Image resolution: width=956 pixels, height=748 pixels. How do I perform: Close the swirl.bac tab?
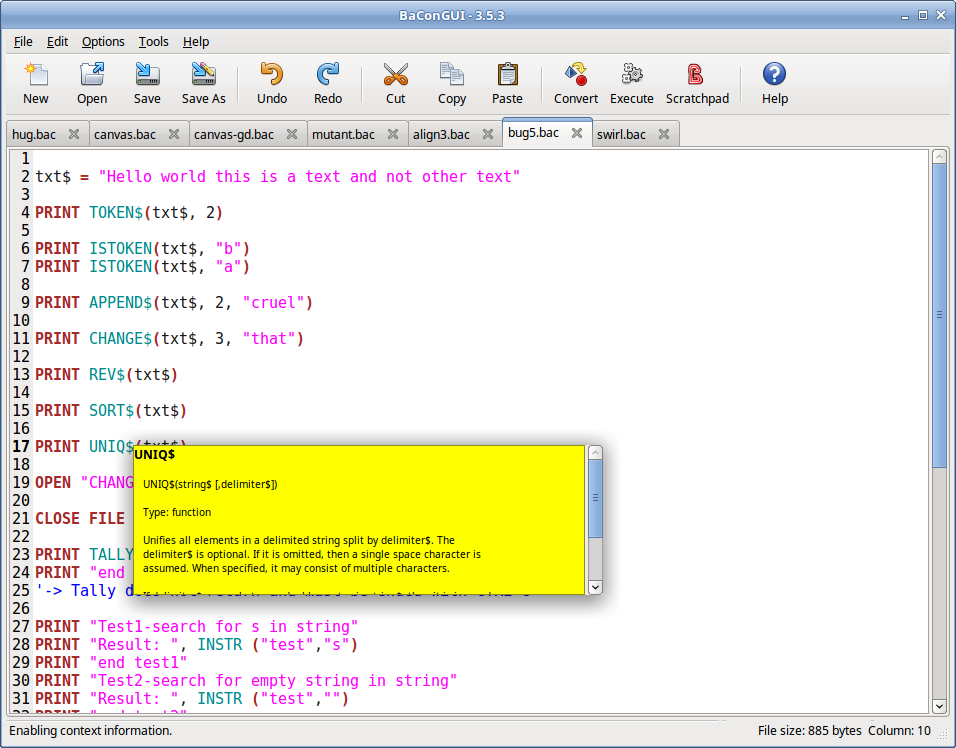click(664, 134)
